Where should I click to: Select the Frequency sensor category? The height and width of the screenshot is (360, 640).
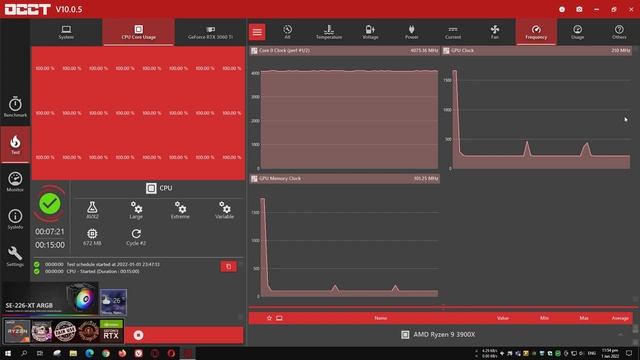[536, 32]
